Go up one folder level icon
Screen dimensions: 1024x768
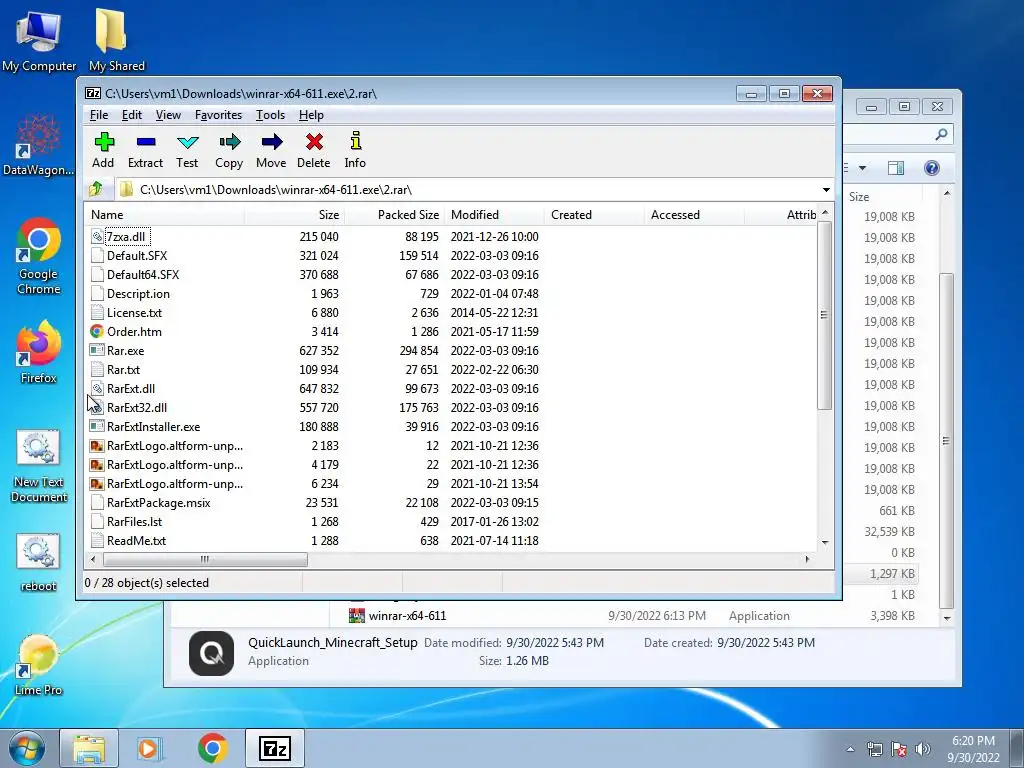pos(96,189)
